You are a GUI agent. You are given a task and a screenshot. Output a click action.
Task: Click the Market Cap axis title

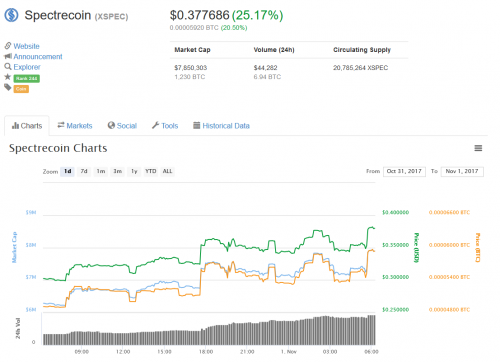[14, 247]
